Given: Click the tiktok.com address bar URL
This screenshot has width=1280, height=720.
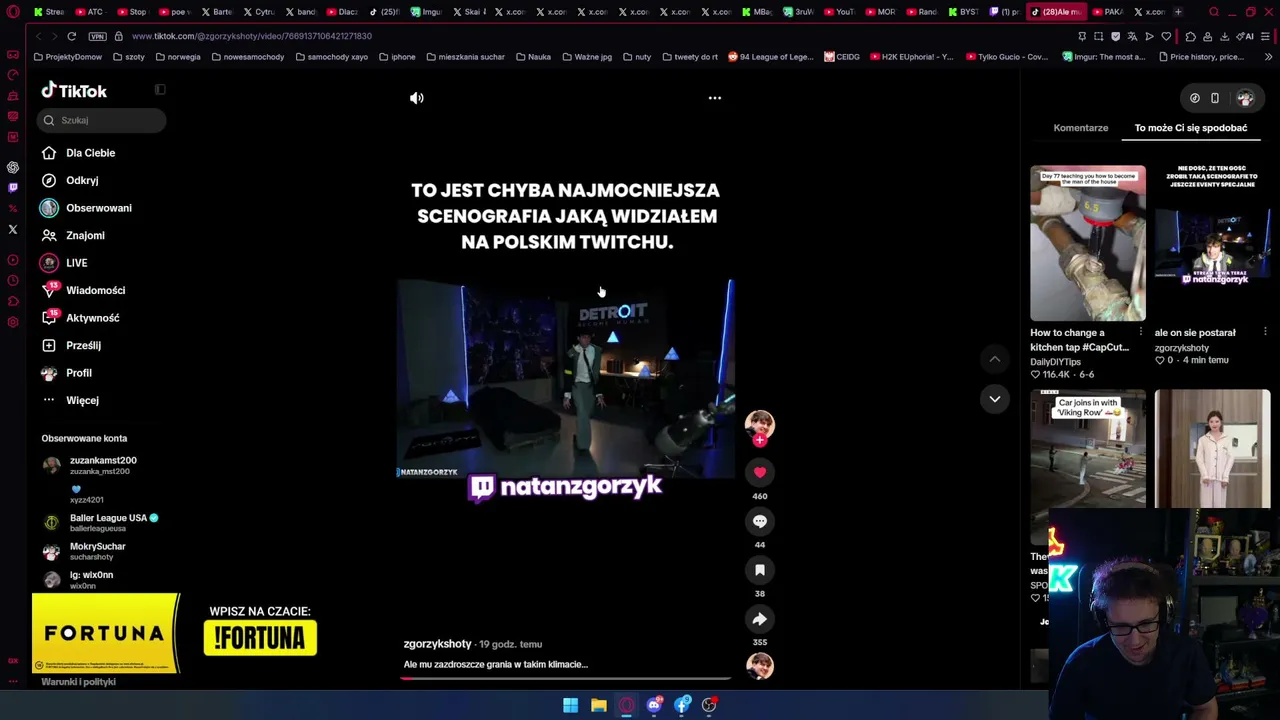Looking at the screenshot, I should (x=251, y=36).
